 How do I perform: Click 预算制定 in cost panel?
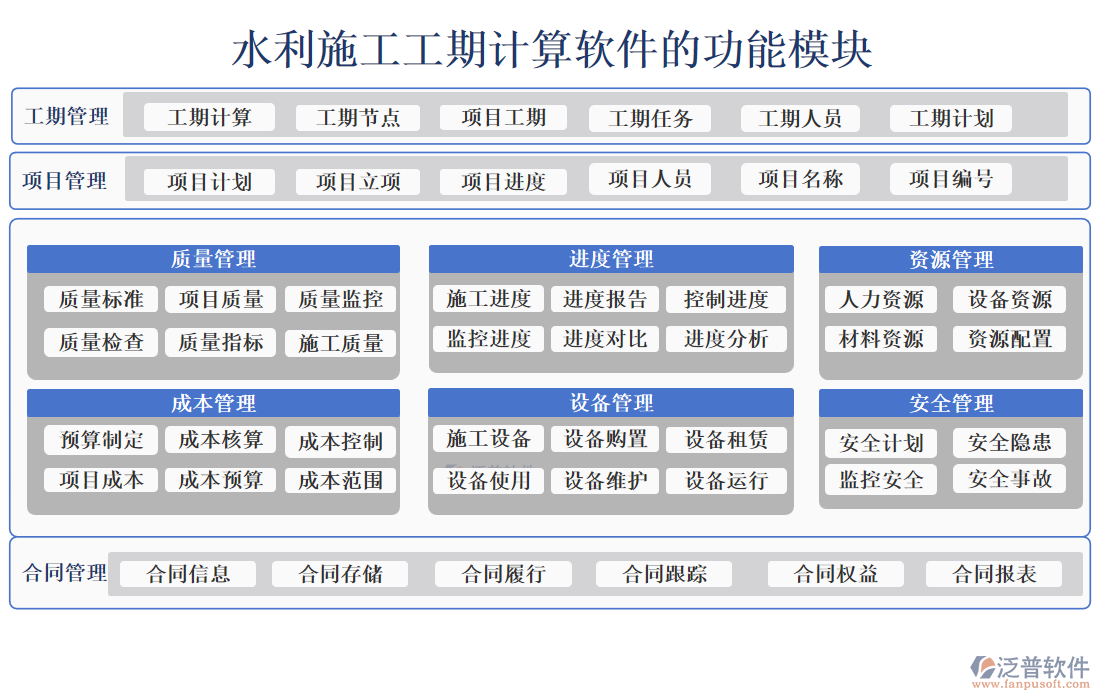click(100, 441)
